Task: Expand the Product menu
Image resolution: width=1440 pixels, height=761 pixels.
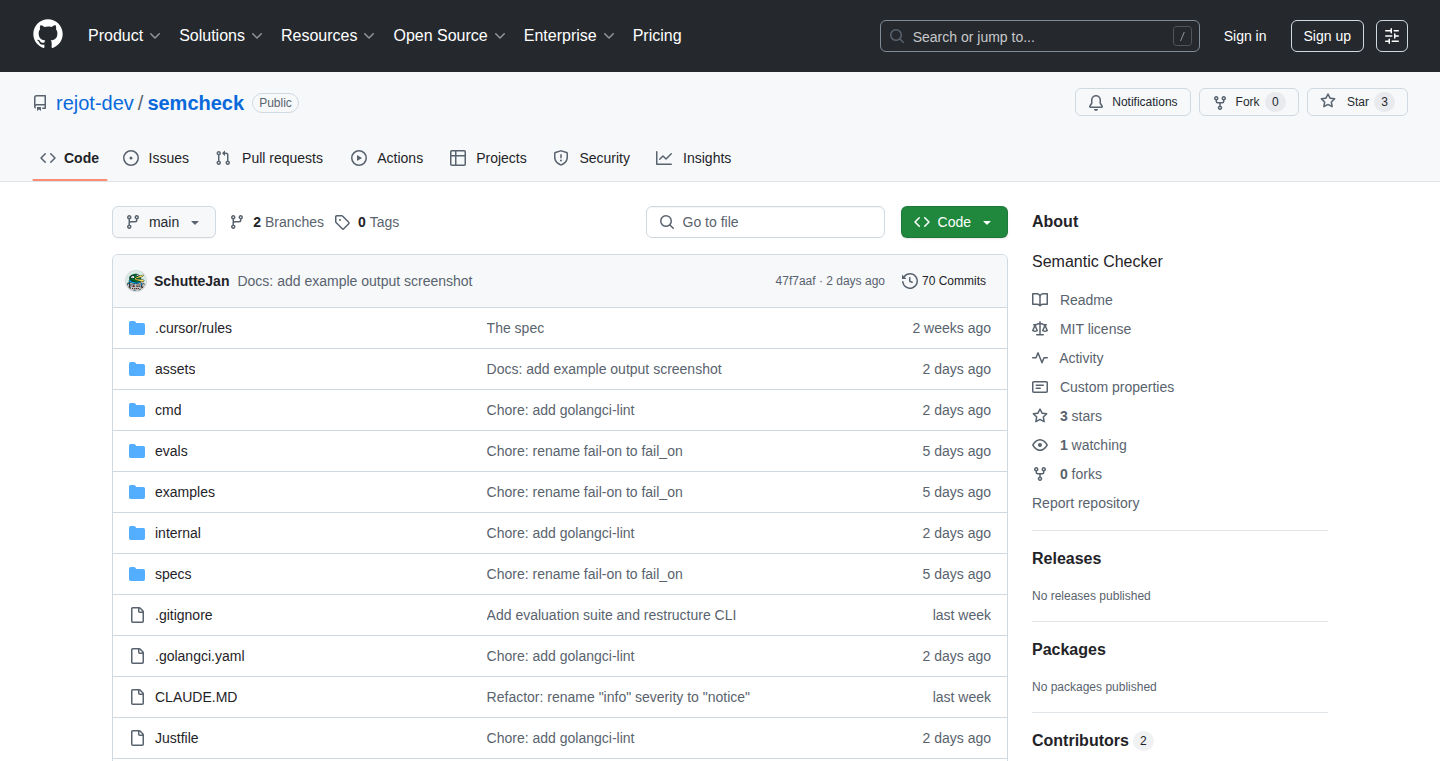Action: [x=124, y=35]
